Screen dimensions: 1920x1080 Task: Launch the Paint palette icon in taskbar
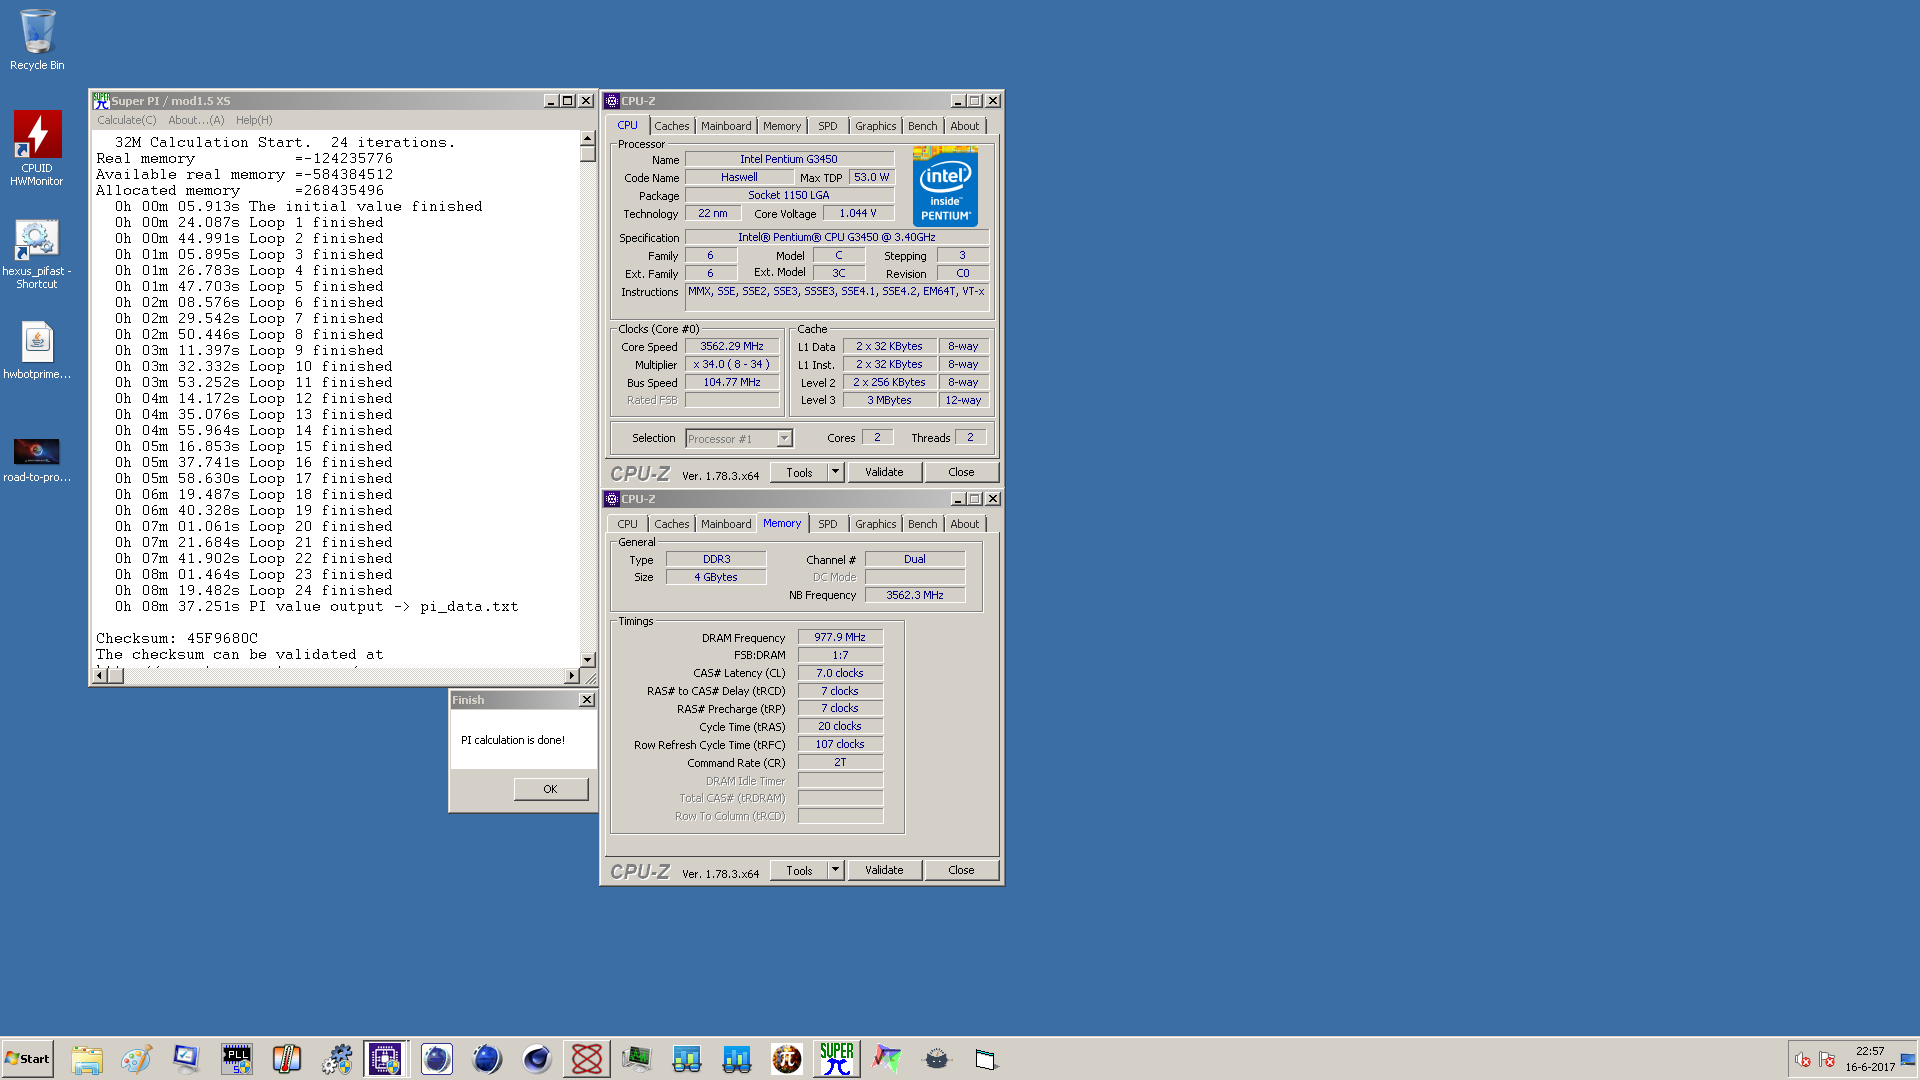(x=137, y=1059)
